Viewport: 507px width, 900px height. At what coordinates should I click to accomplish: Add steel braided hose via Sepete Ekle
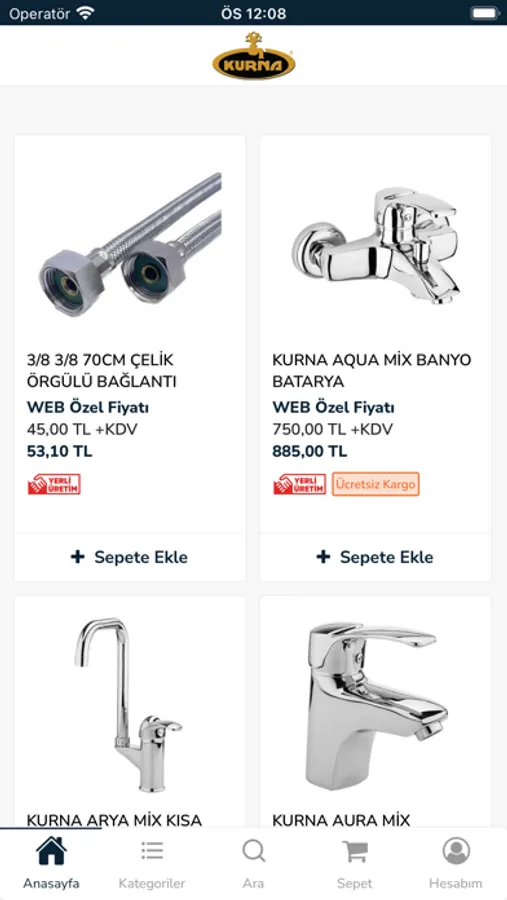coord(130,557)
